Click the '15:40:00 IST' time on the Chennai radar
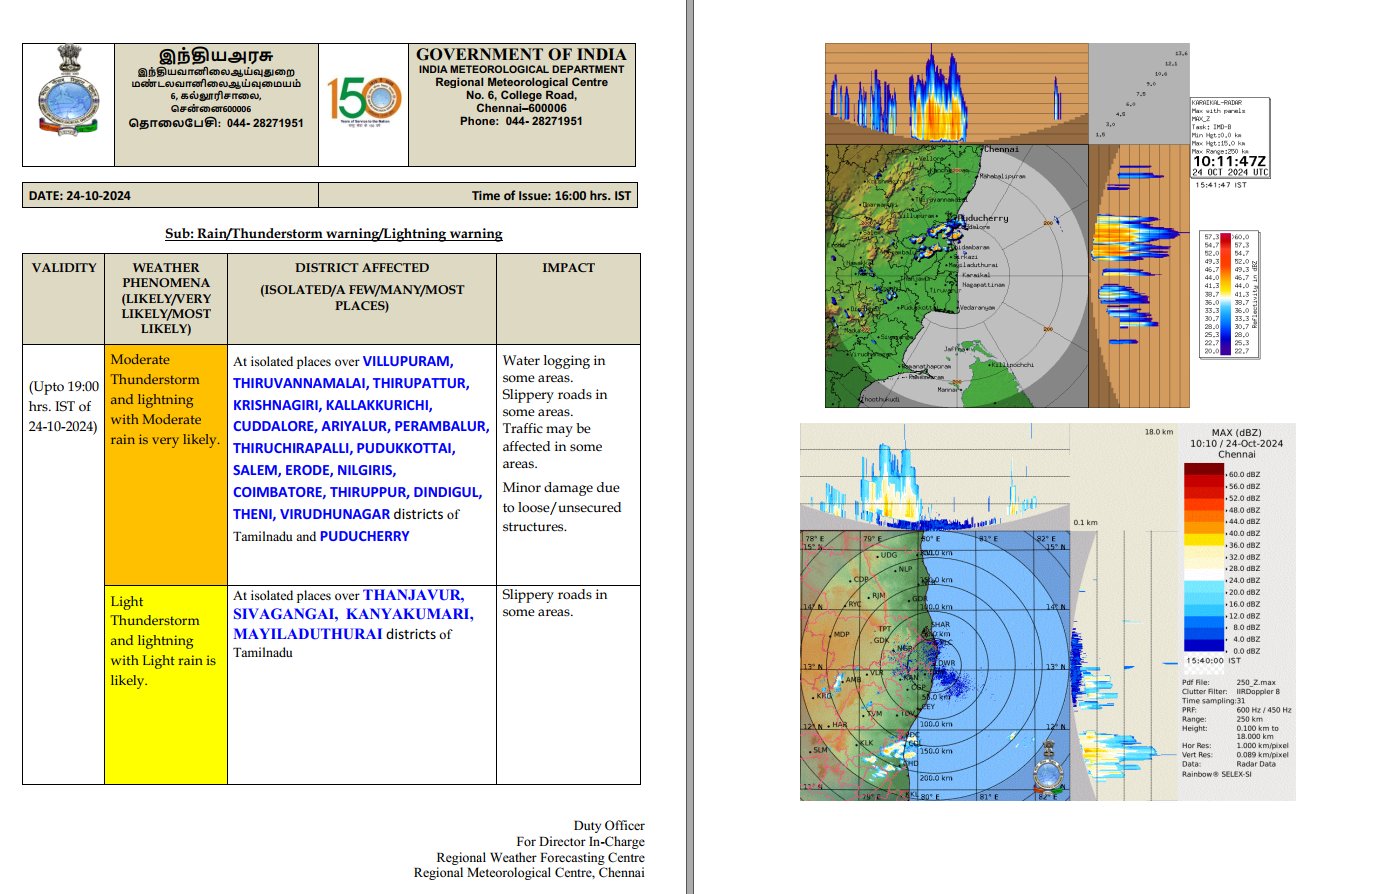1382x894 pixels. (1213, 661)
